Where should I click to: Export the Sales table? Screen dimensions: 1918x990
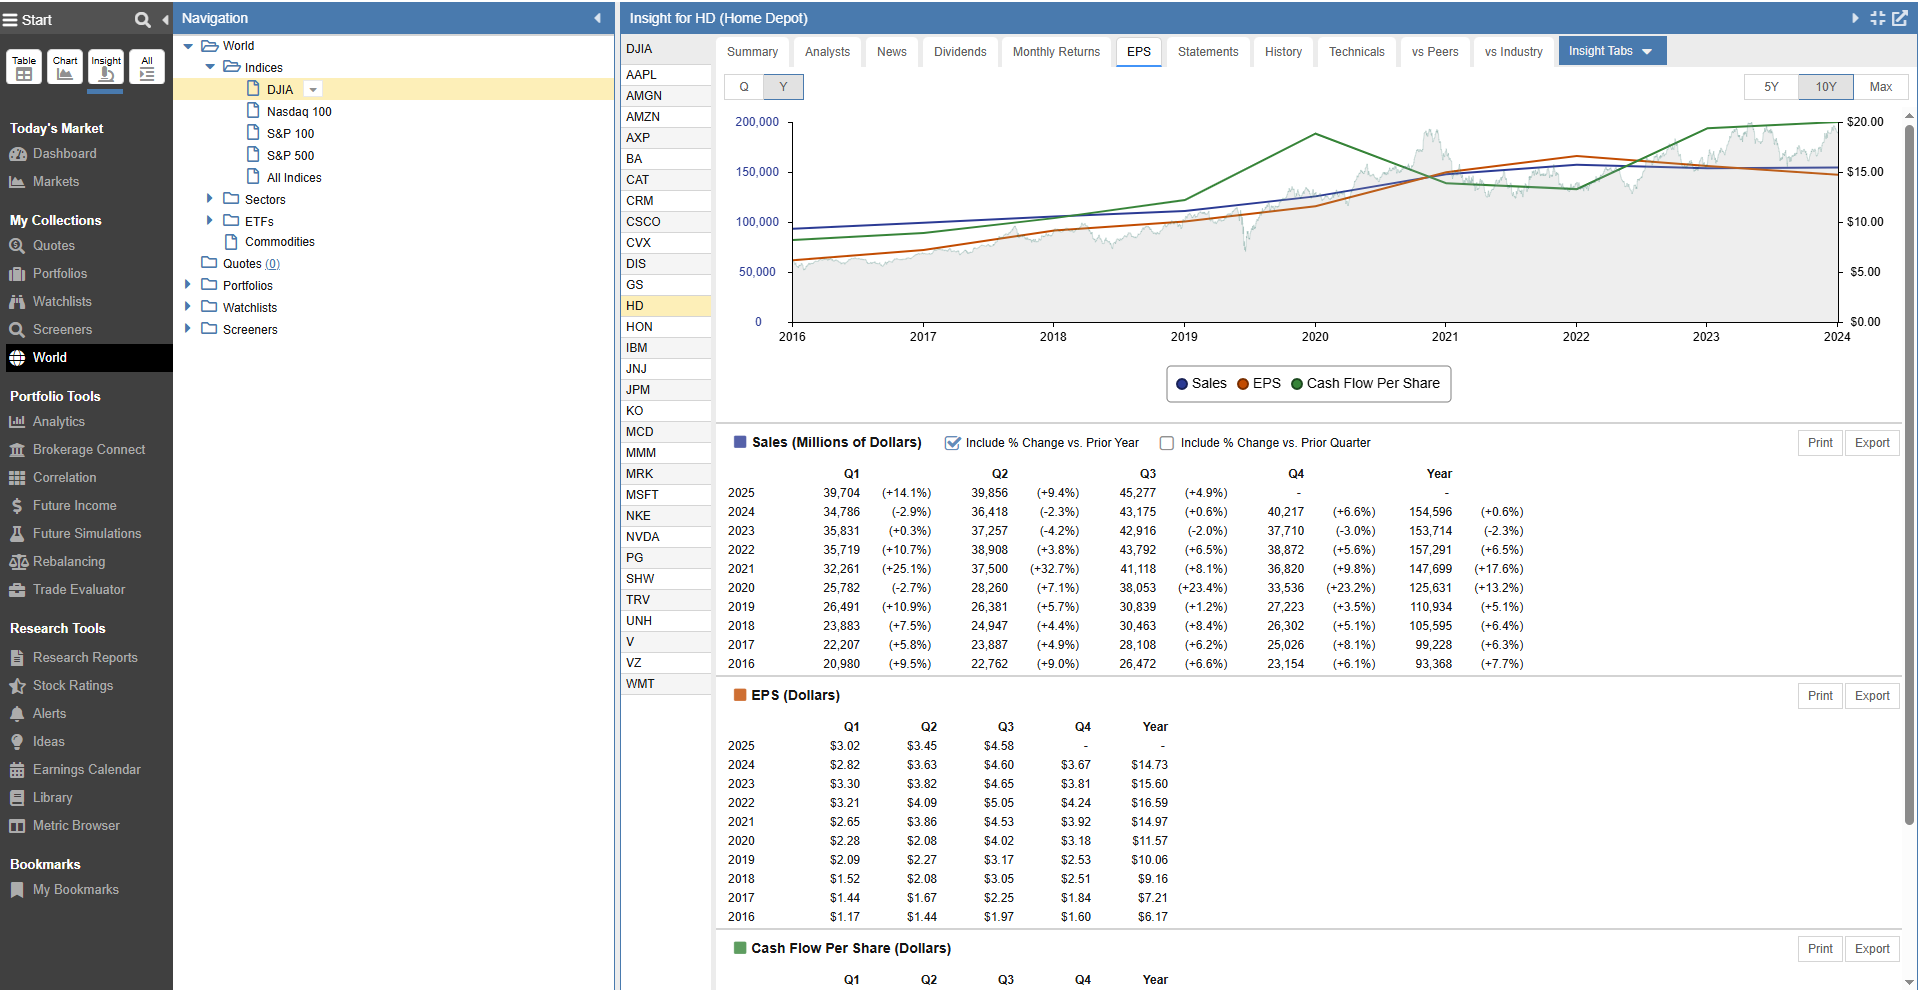pyautogui.click(x=1871, y=443)
